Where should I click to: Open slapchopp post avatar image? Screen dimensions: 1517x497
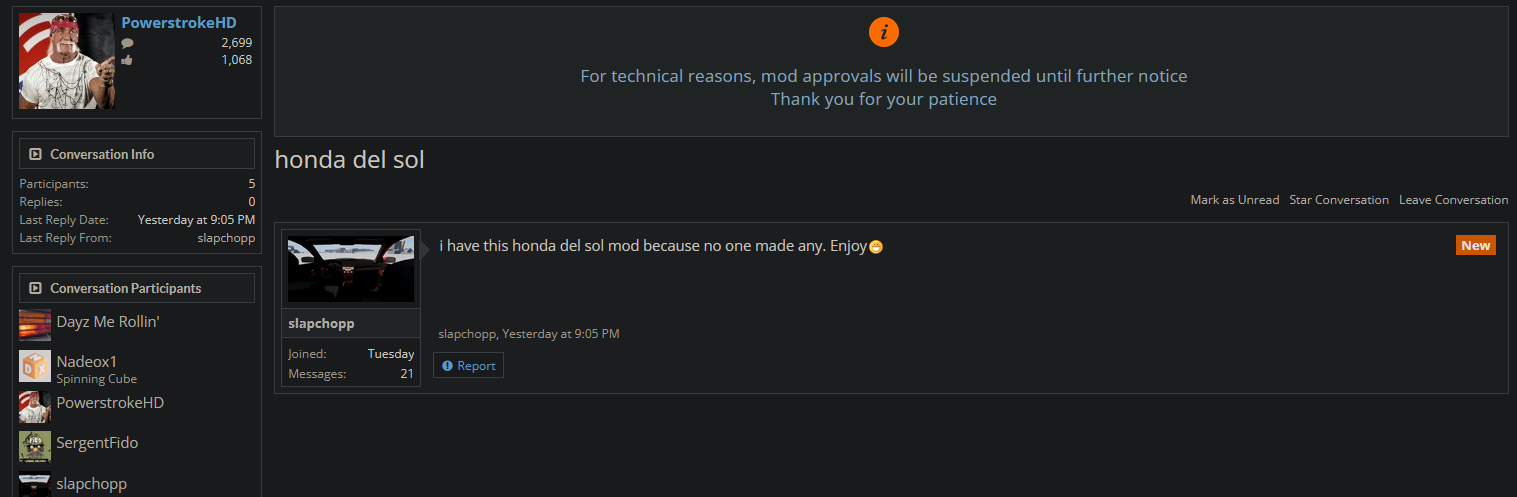351,269
